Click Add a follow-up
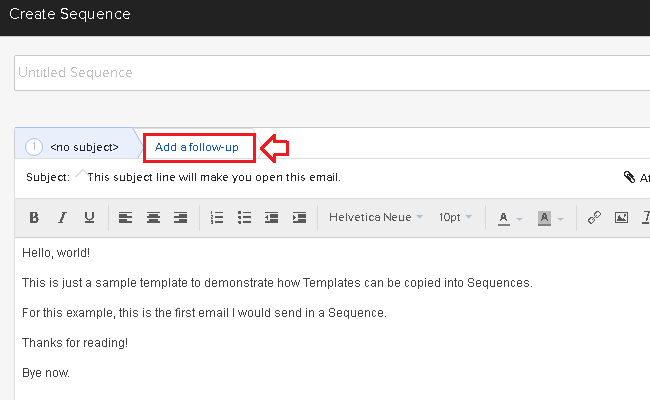The image size is (650, 400). point(197,148)
